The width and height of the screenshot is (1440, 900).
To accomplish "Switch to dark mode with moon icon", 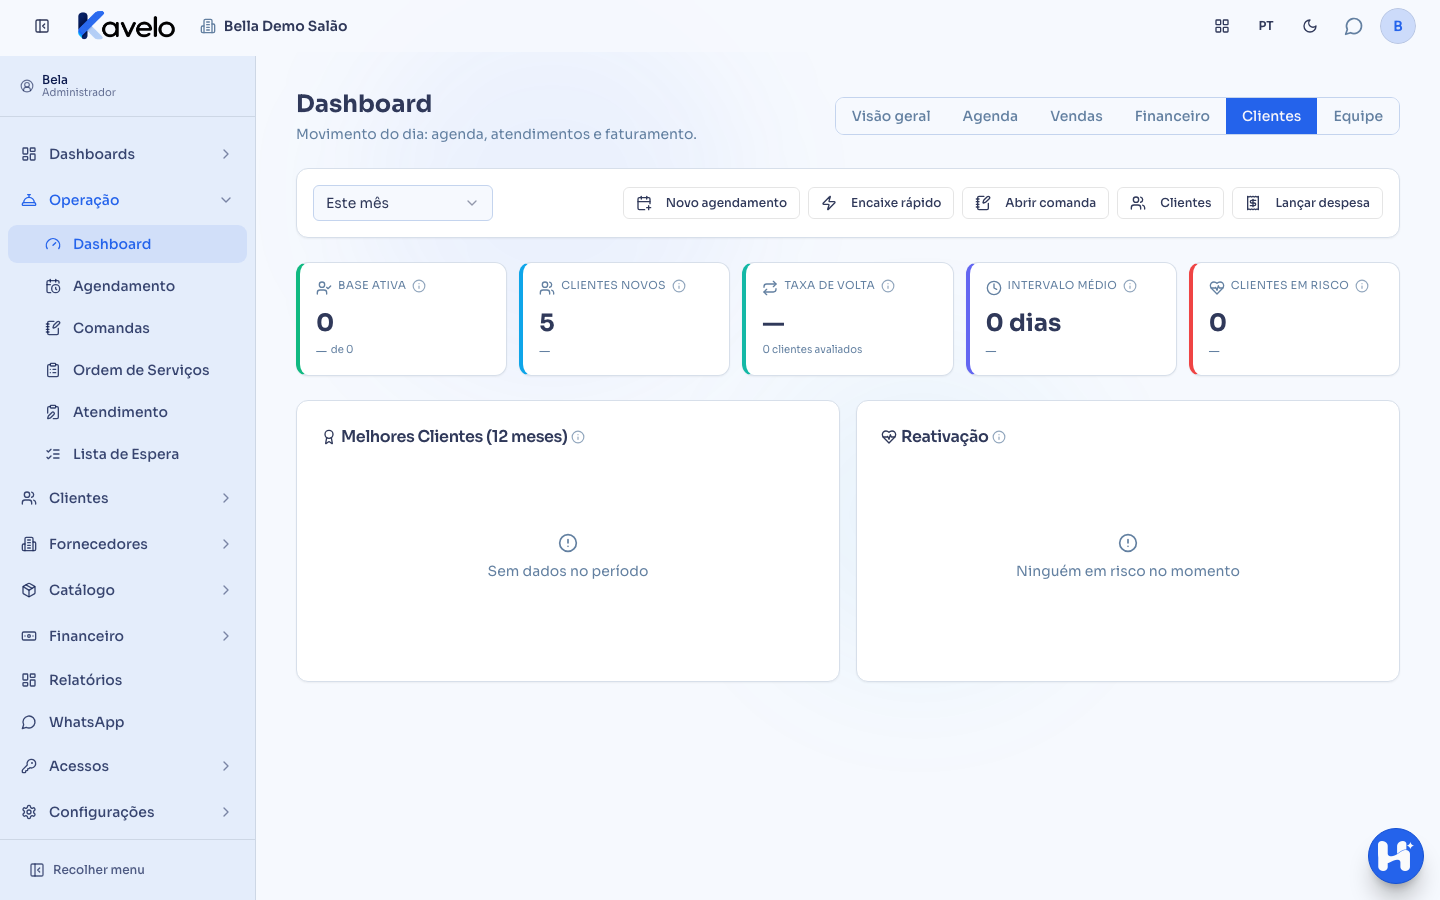I will click(1310, 26).
